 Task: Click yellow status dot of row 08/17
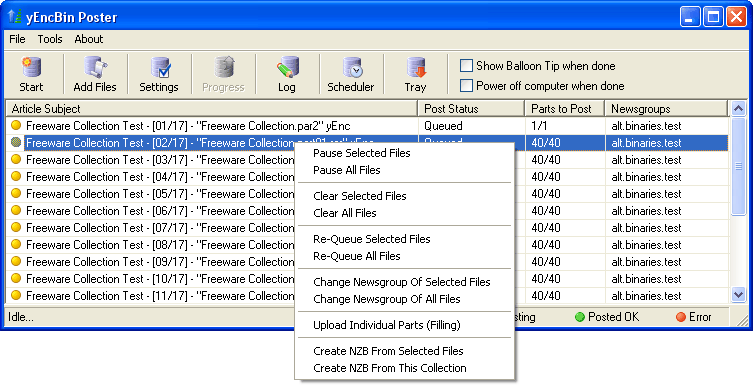[16, 244]
